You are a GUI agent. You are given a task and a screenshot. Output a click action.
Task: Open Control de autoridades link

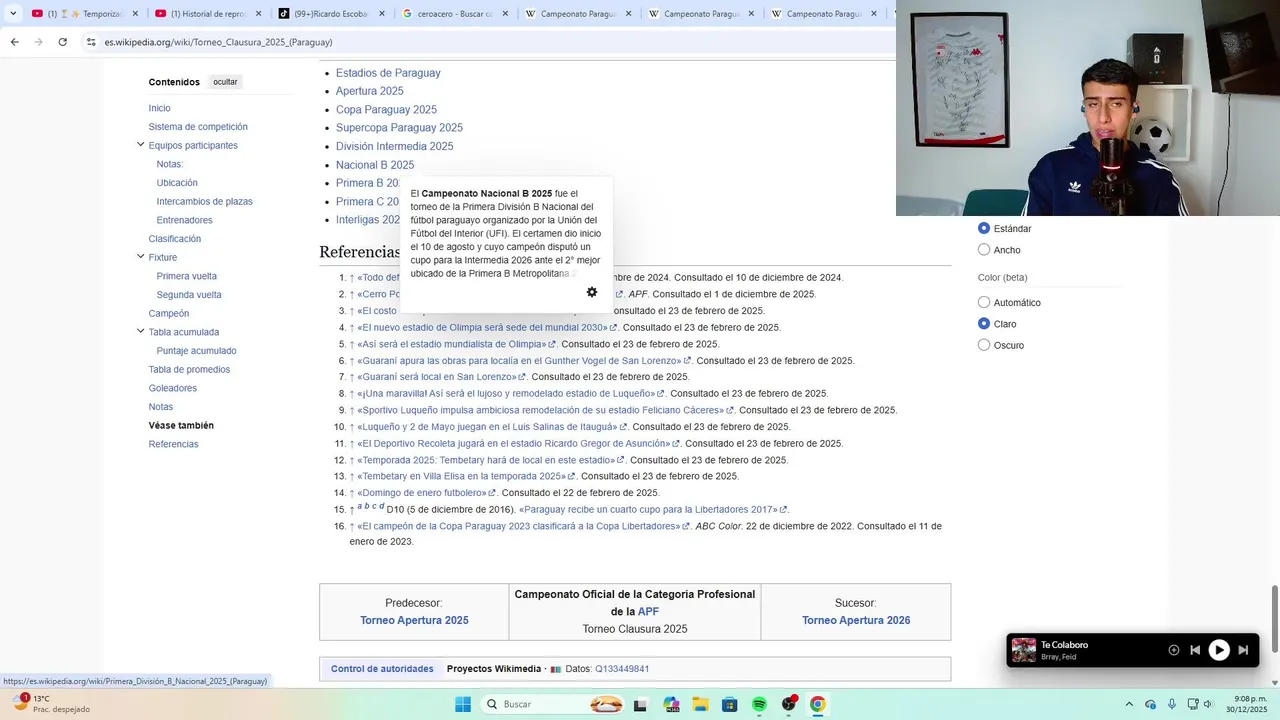[x=382, y=669]
